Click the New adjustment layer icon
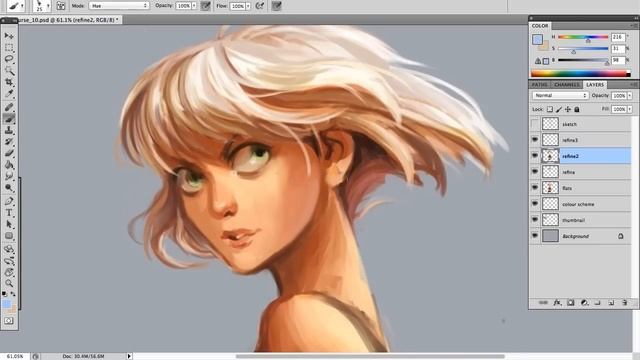 584,302
